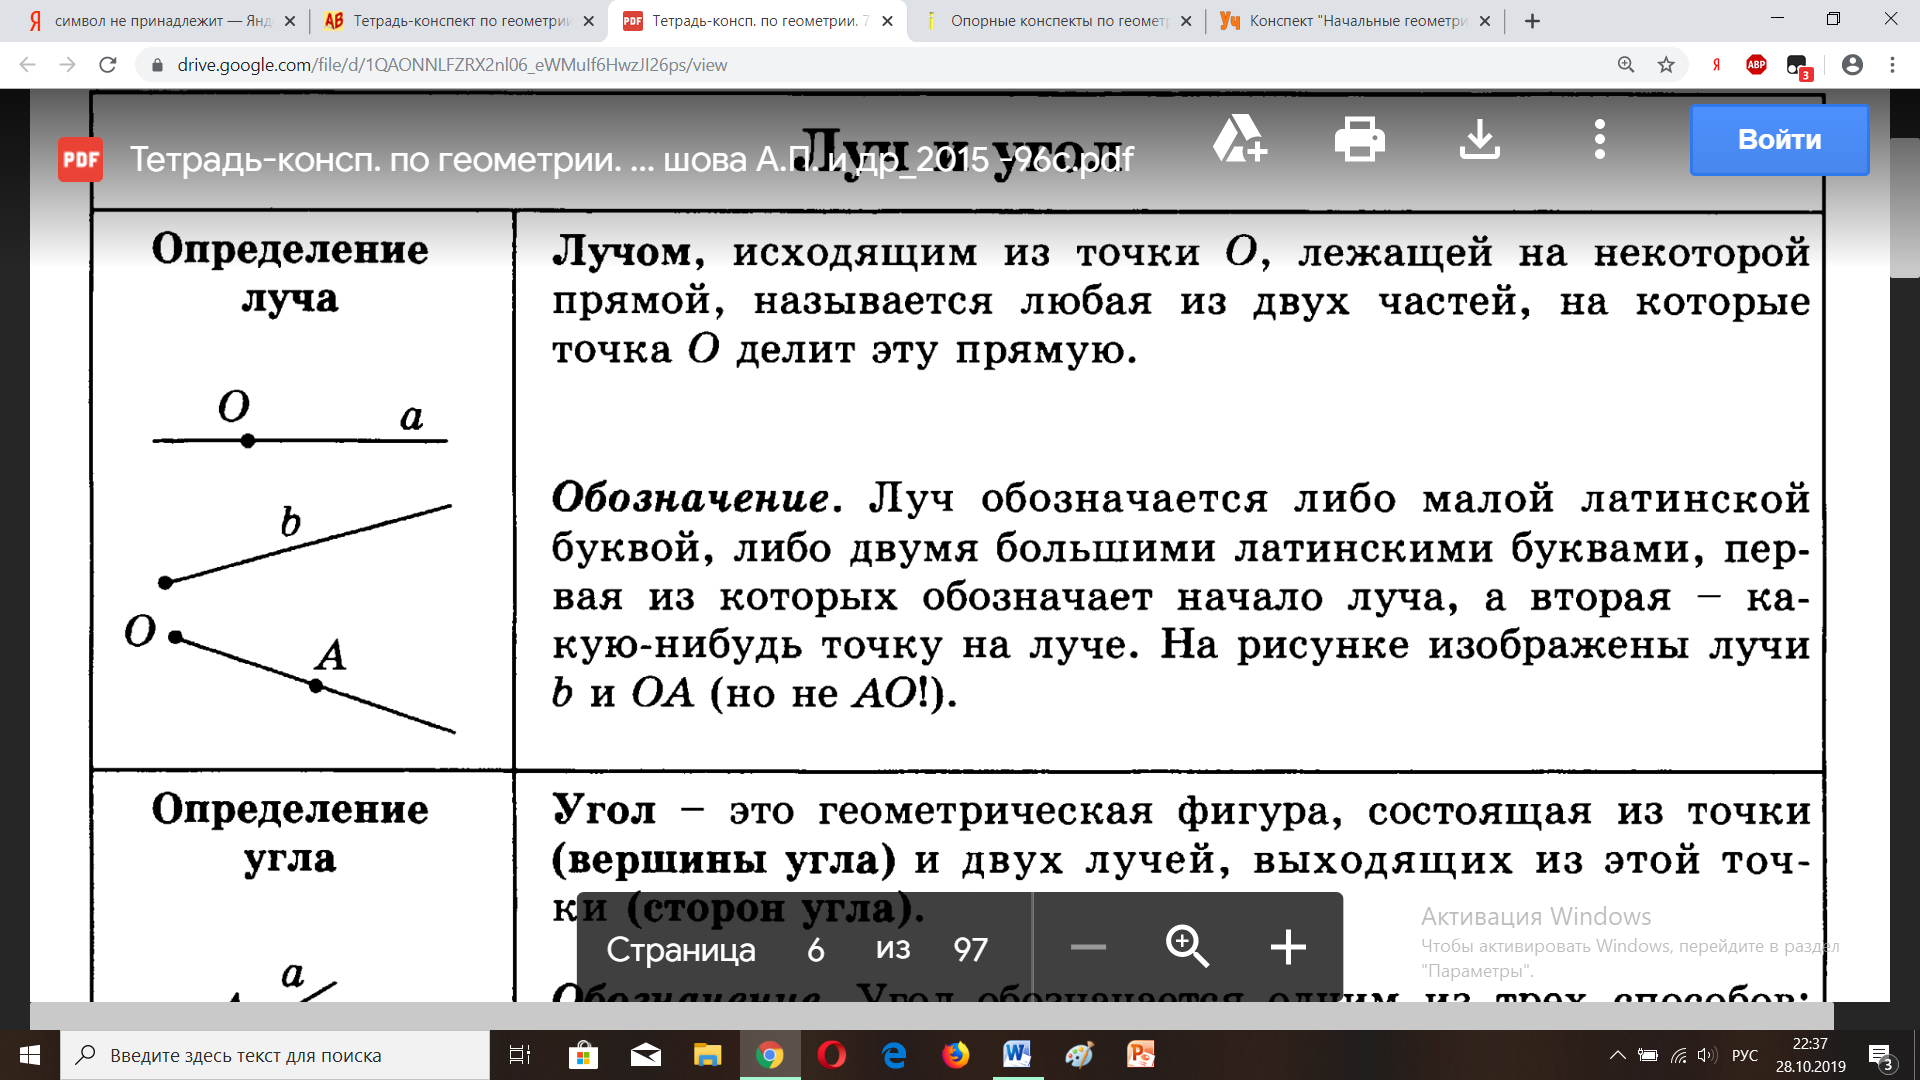Add PDF to Google Drive icon
The image size is (1920, 1080).
coord(1240,139)
